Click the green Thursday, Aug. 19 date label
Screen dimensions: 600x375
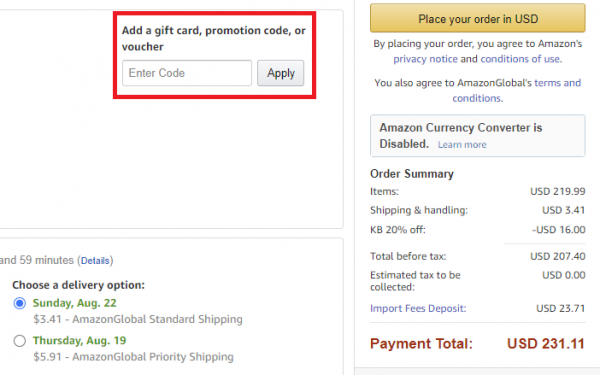(79, 340)
